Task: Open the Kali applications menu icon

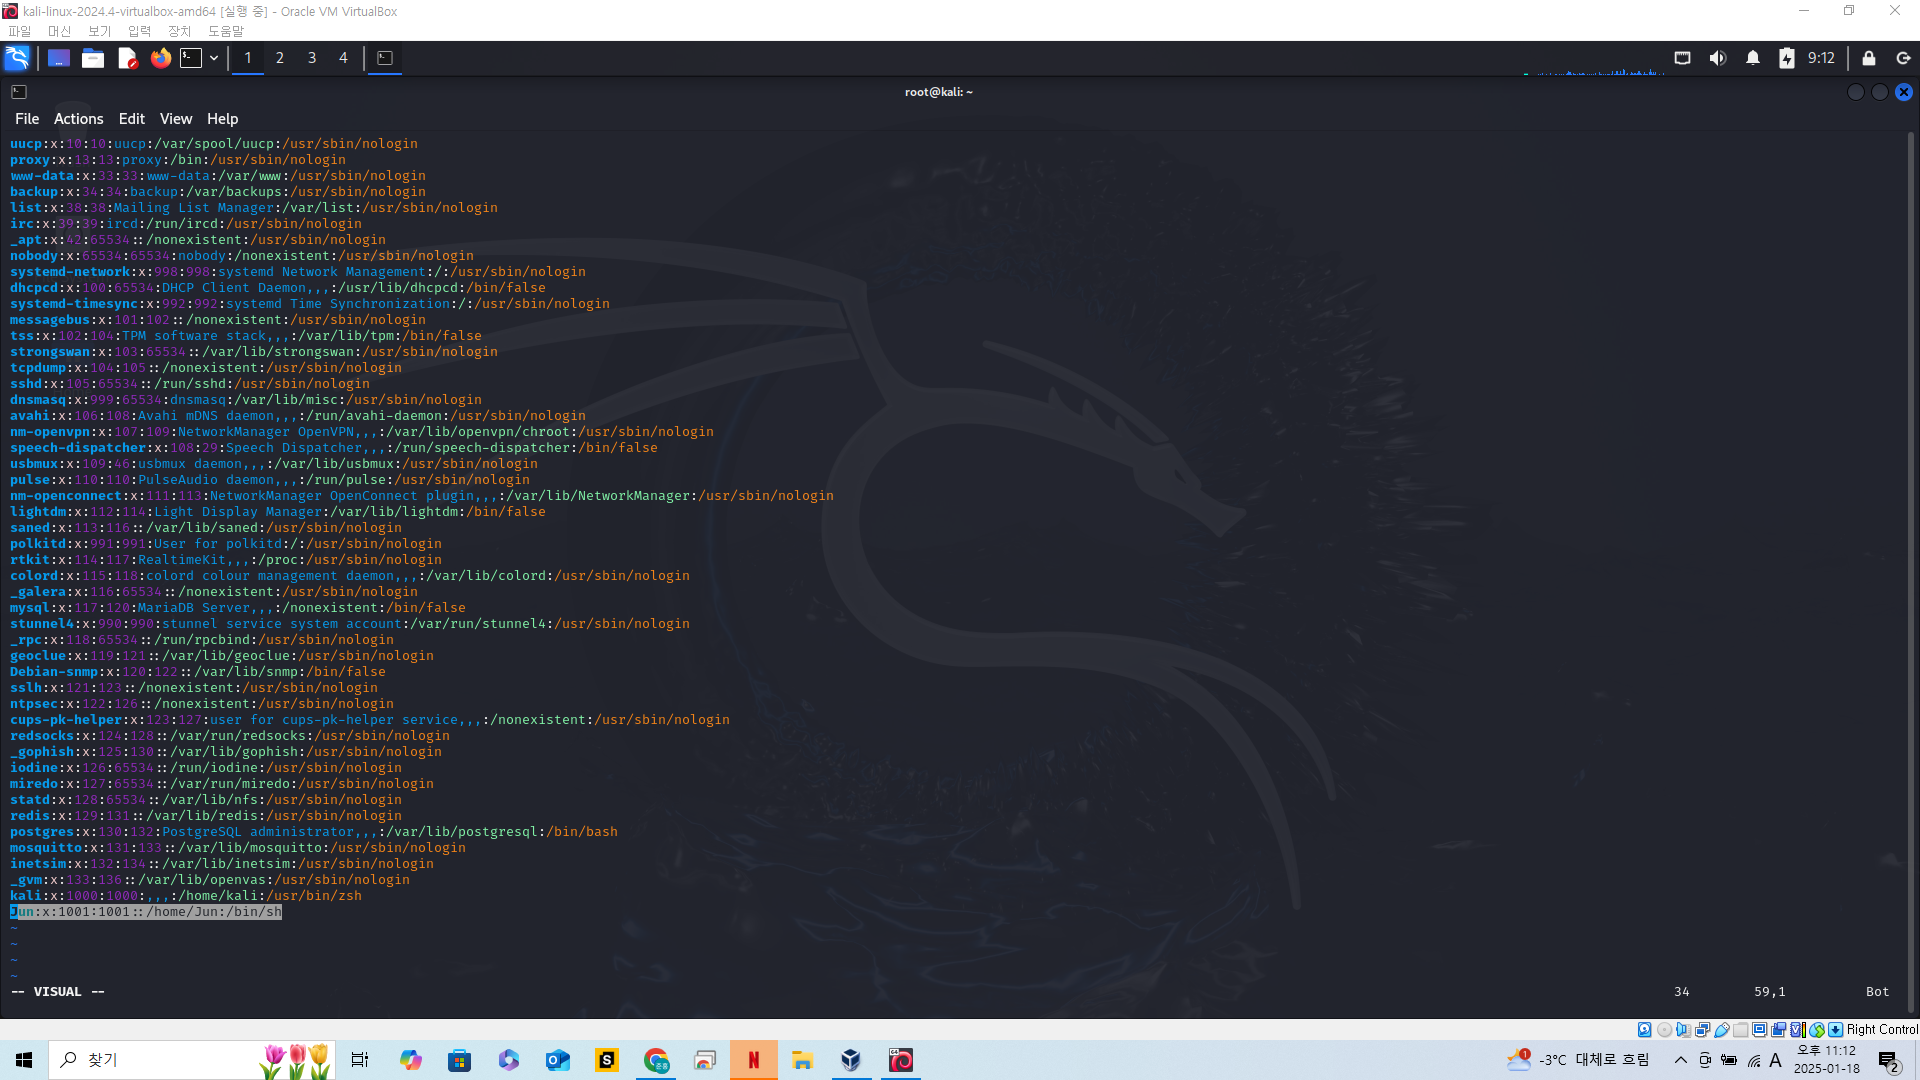Action: pos(17,58)
